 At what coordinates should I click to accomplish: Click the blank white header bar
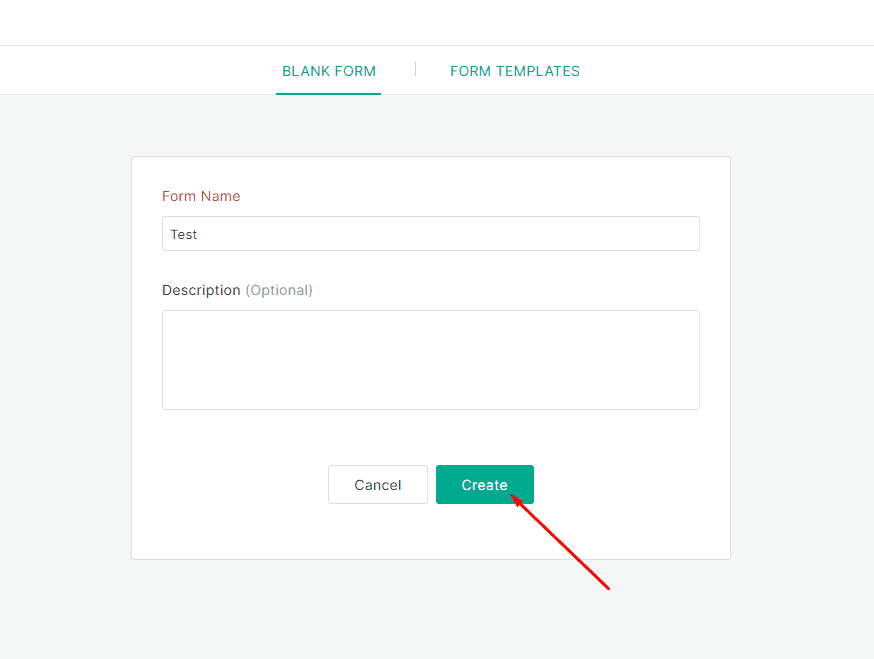click(437, 22)
